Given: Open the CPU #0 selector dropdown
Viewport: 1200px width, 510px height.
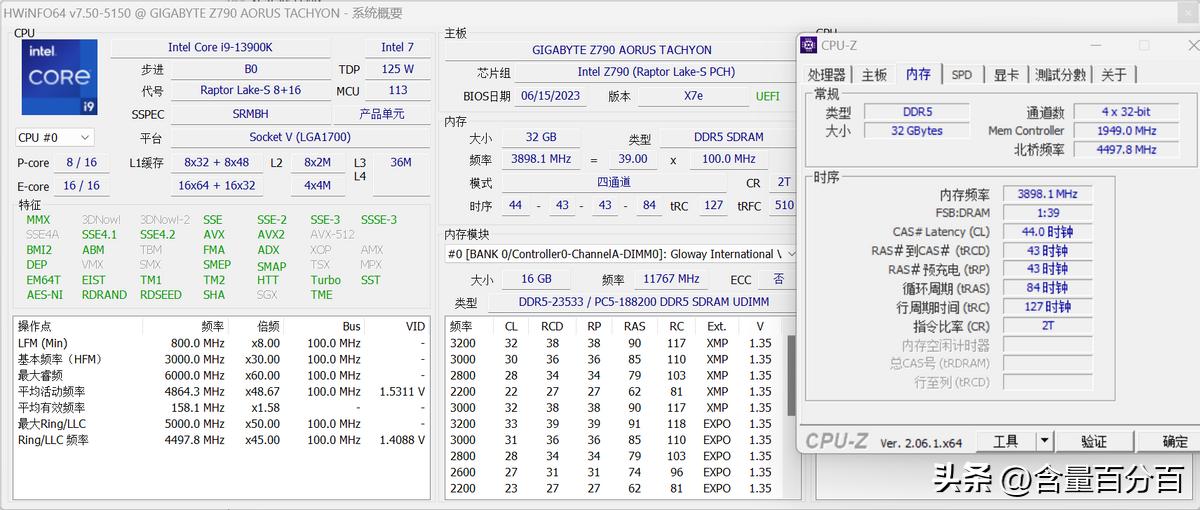Looking at the screenshot, I should click(54, 137).
